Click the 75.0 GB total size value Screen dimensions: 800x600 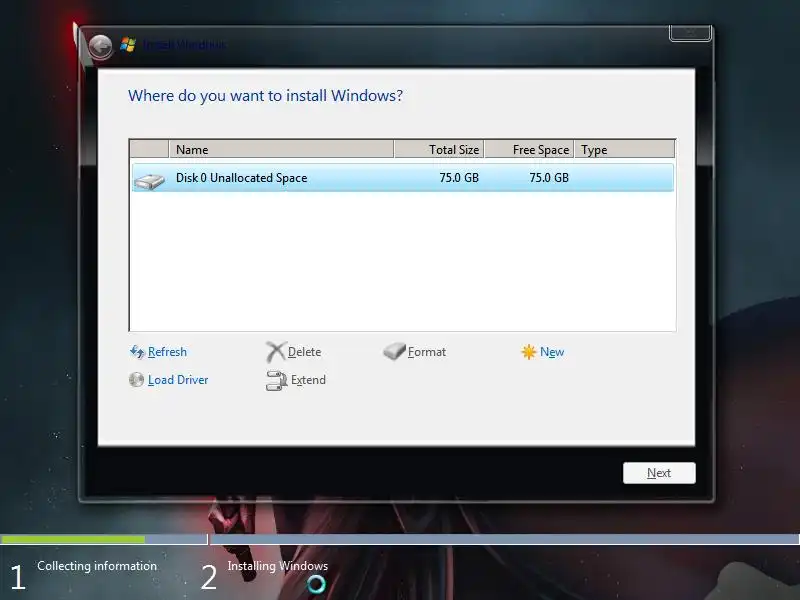pyautogui.click(x=459, y=178)
